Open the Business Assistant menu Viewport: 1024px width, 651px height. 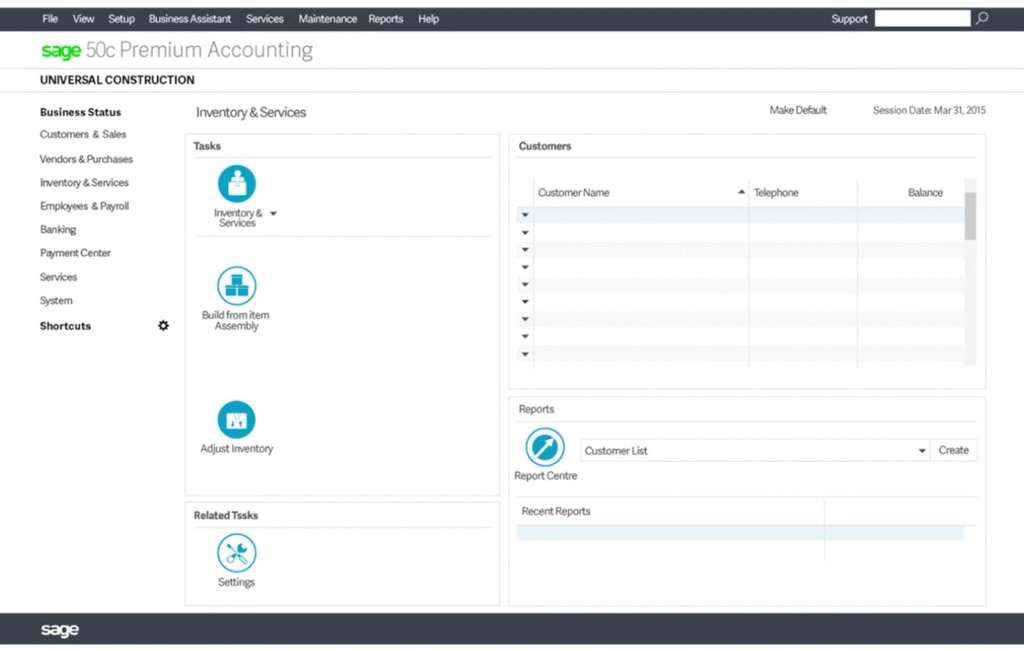189,19
